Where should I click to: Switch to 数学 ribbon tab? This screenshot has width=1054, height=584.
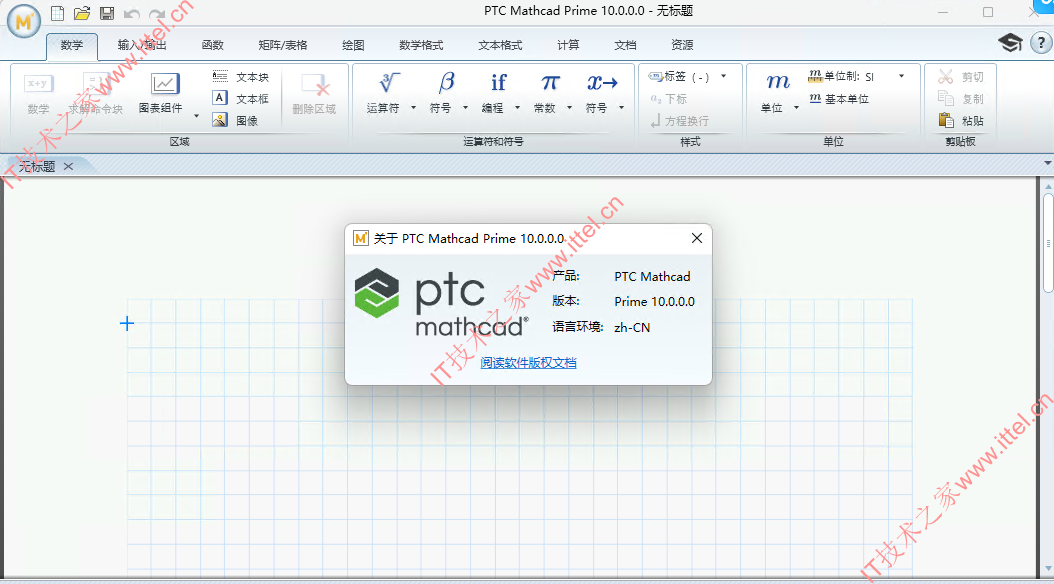pyautogui.click(x=72, y=45)
